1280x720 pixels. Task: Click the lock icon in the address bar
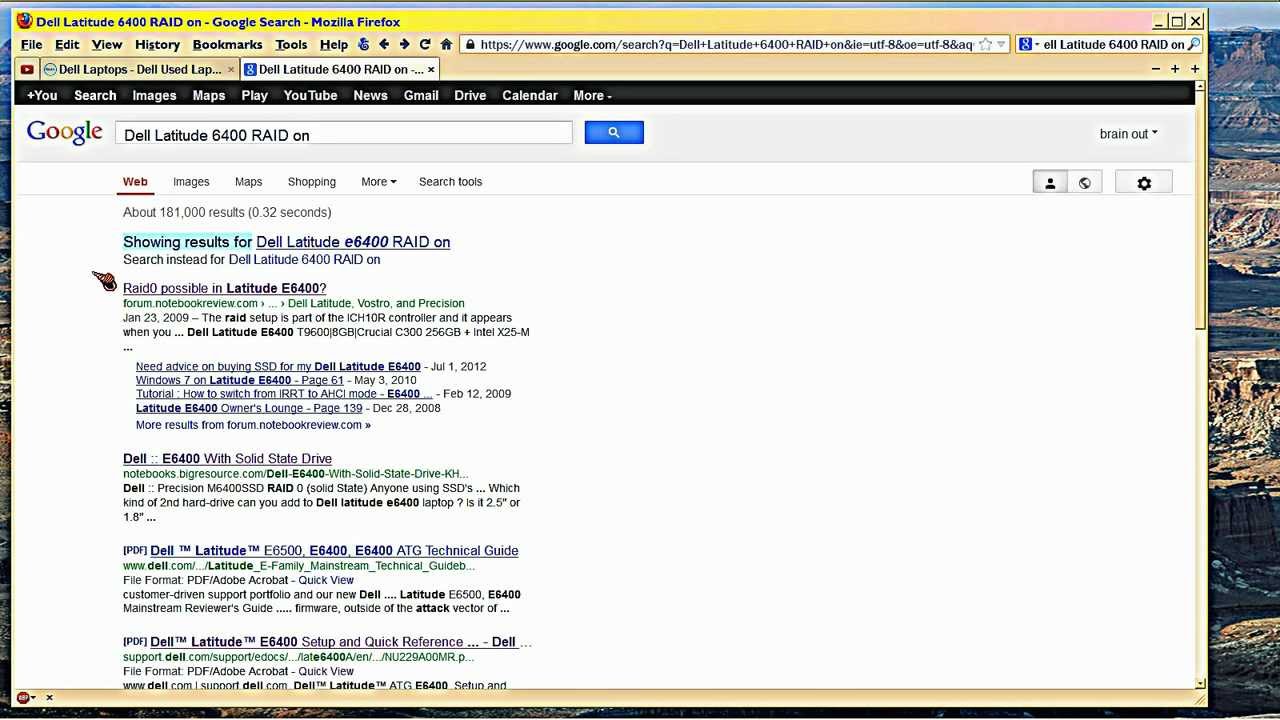click(470, 44)
